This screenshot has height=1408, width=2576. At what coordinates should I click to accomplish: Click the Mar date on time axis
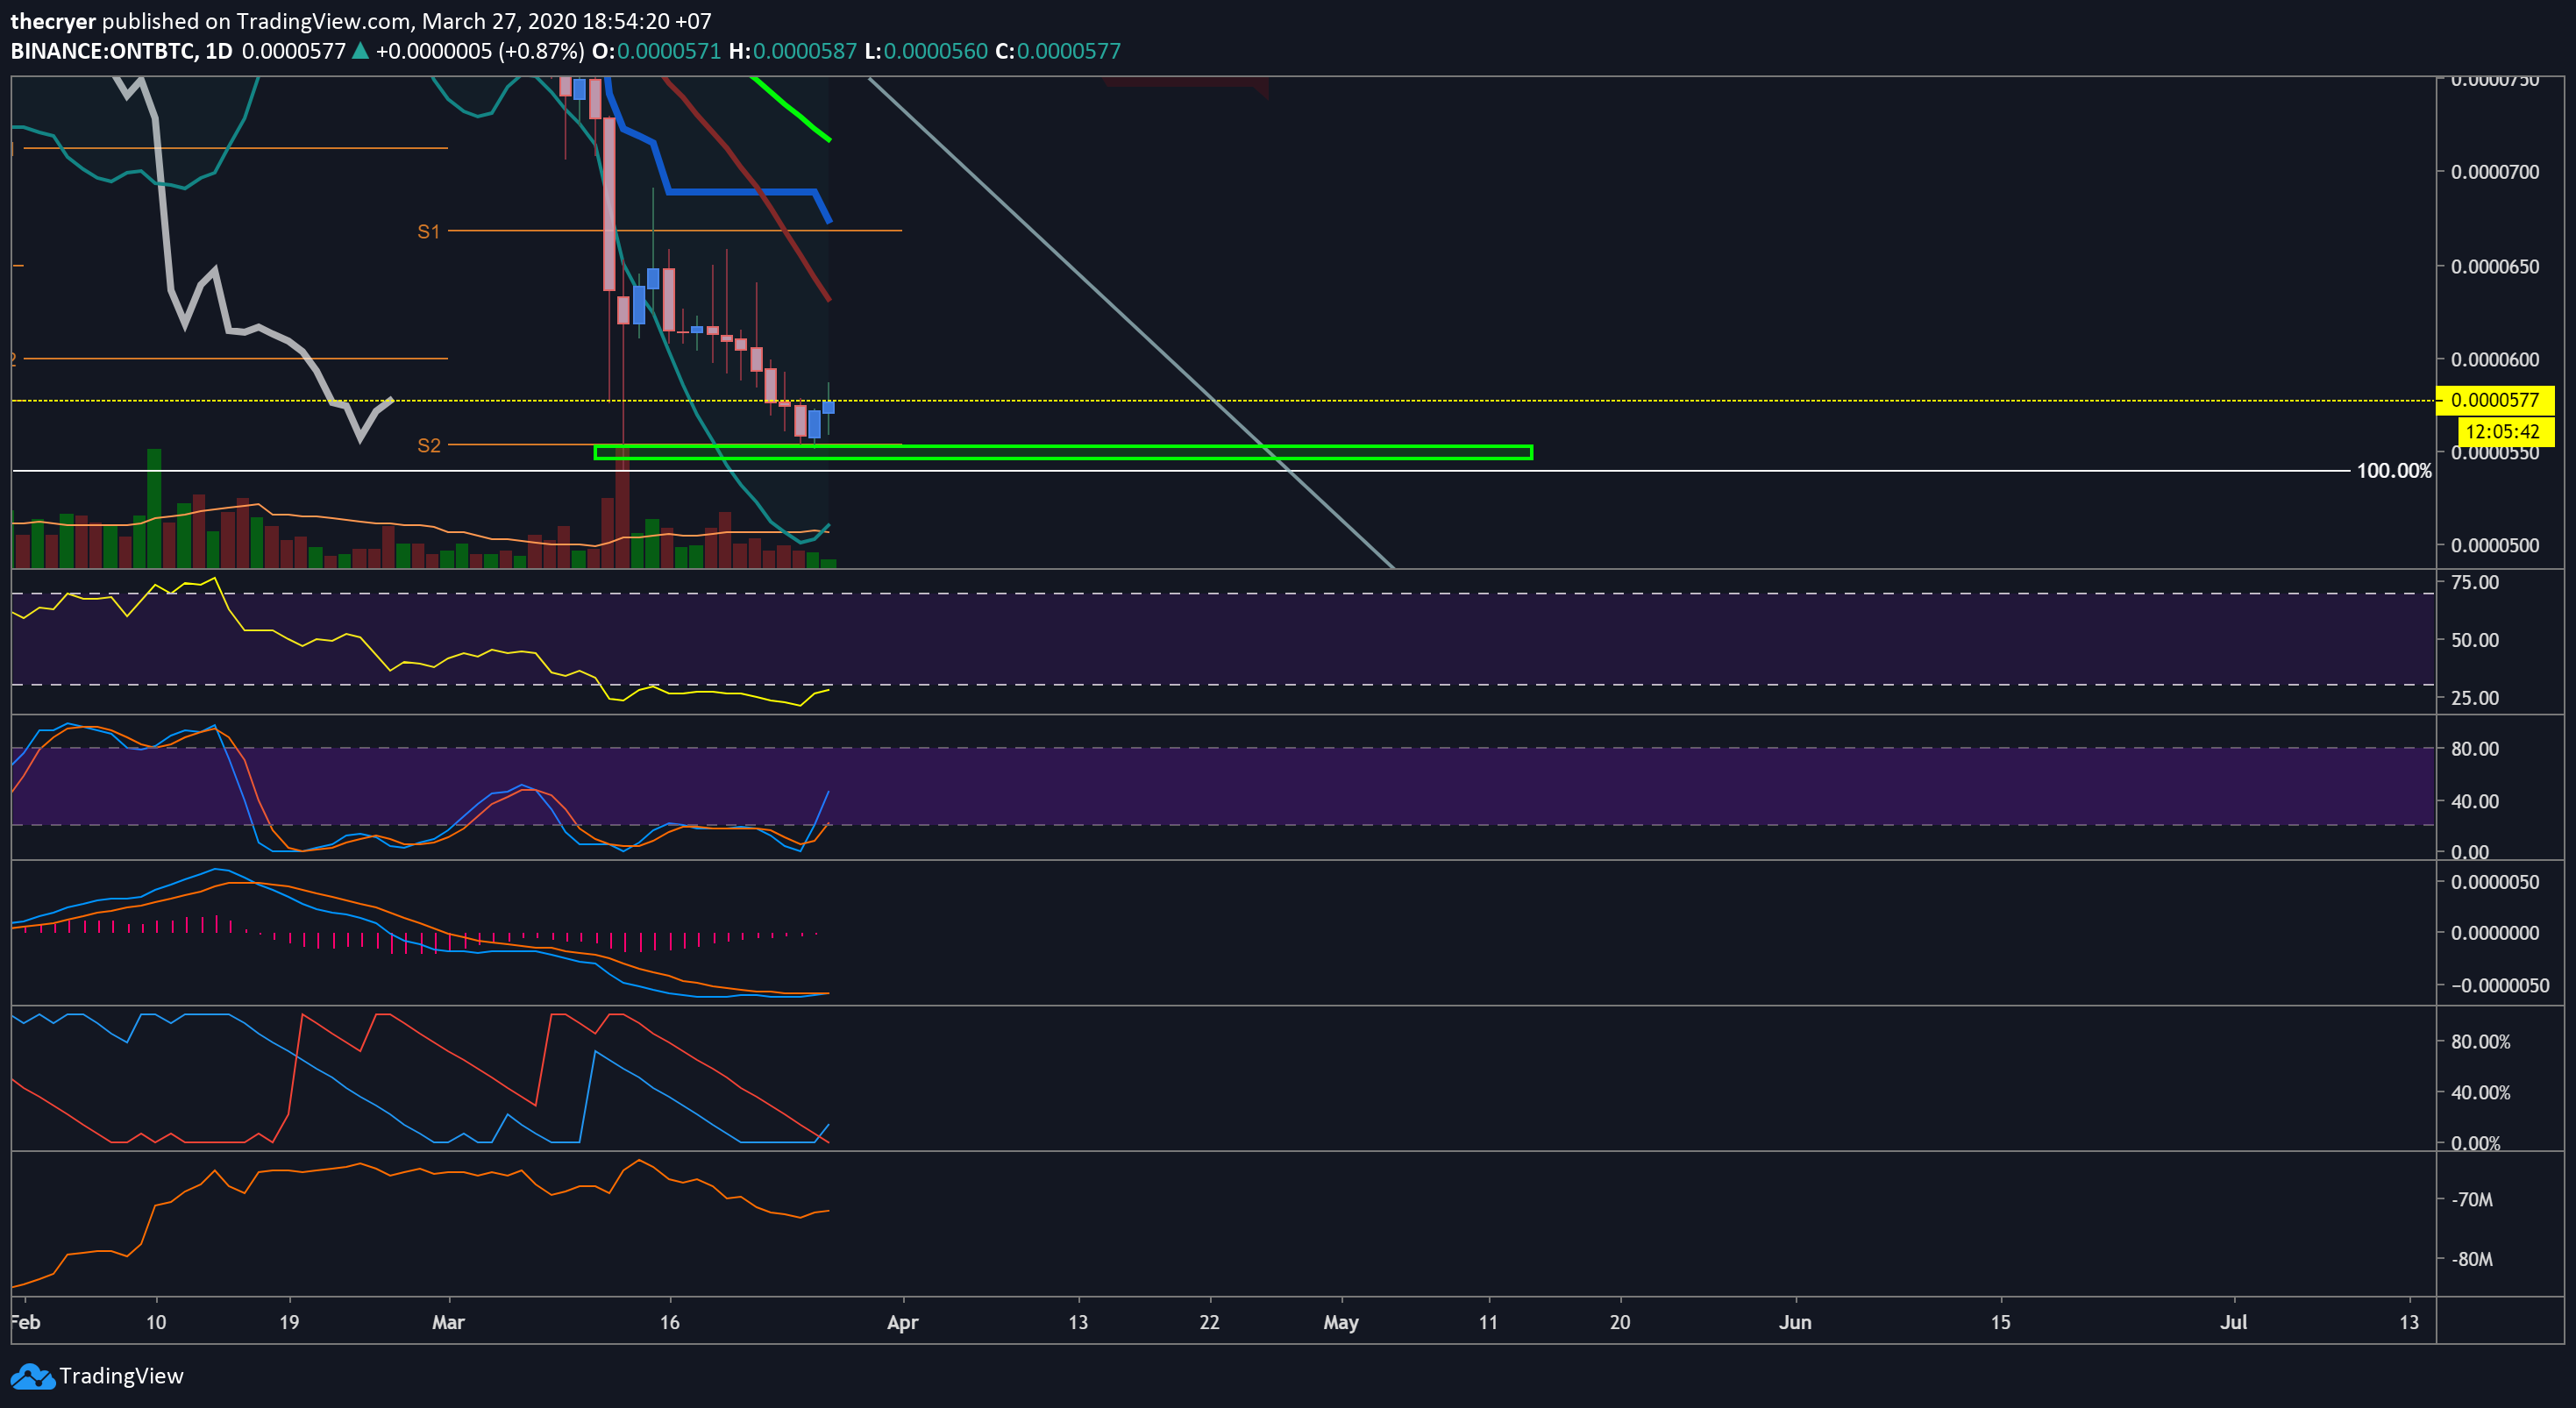[448, 1322]
